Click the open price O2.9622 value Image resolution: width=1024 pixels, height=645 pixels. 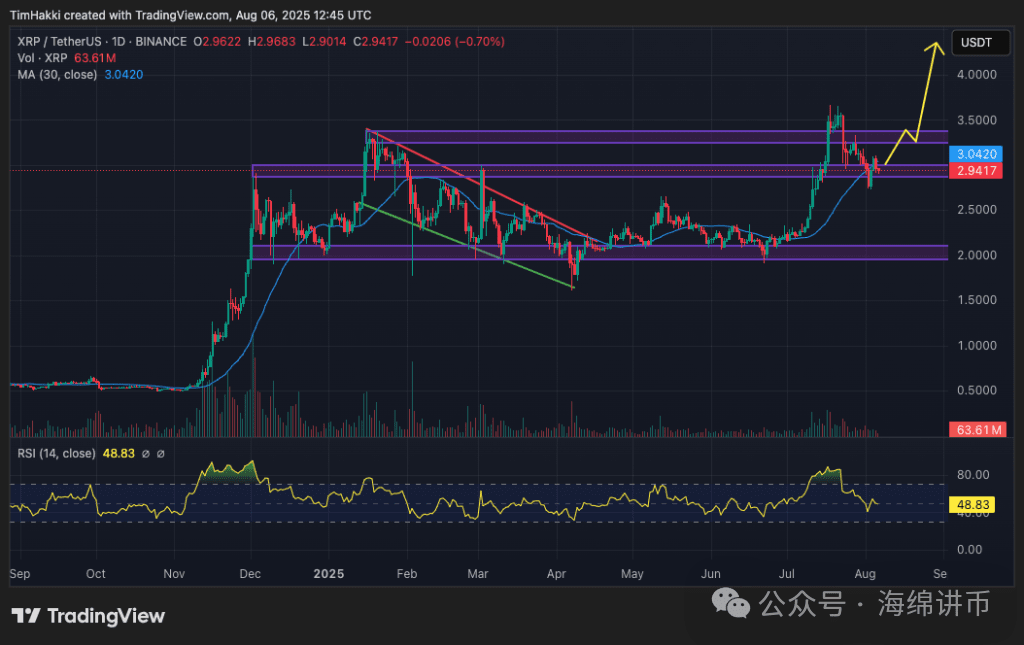point(217,42)
